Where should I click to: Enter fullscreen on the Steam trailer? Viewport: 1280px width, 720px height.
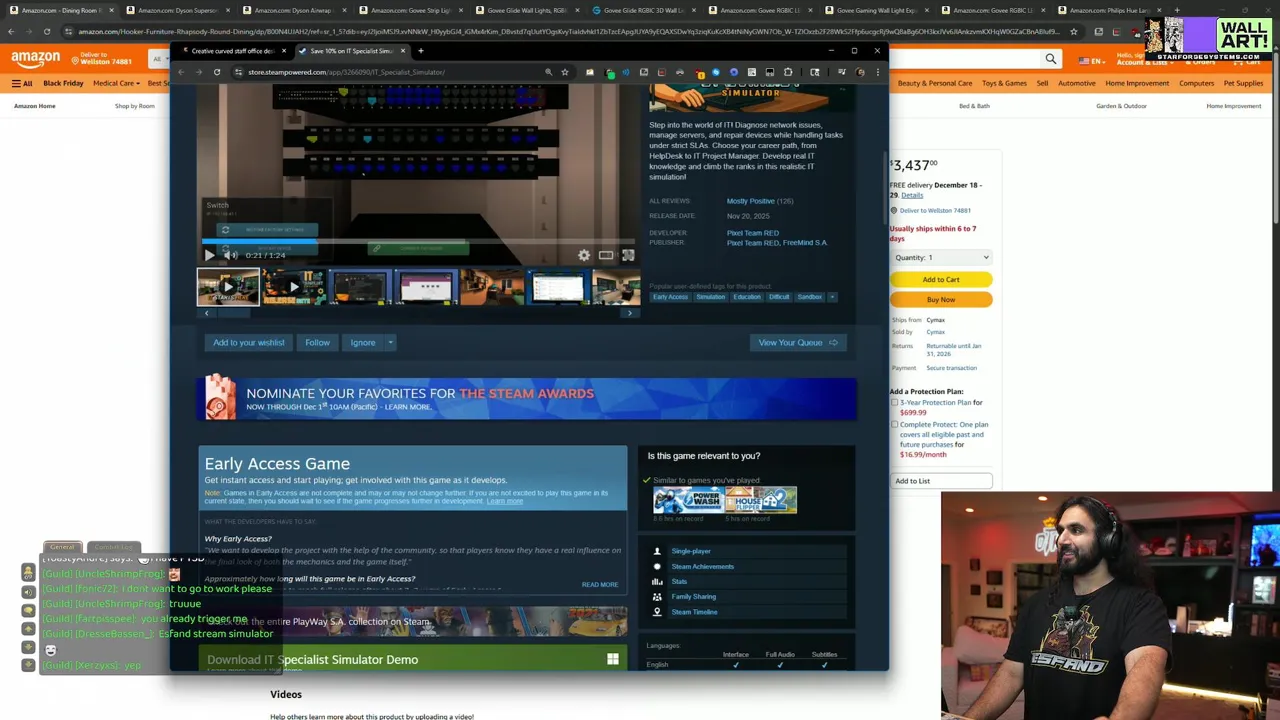tap(628, 255)
